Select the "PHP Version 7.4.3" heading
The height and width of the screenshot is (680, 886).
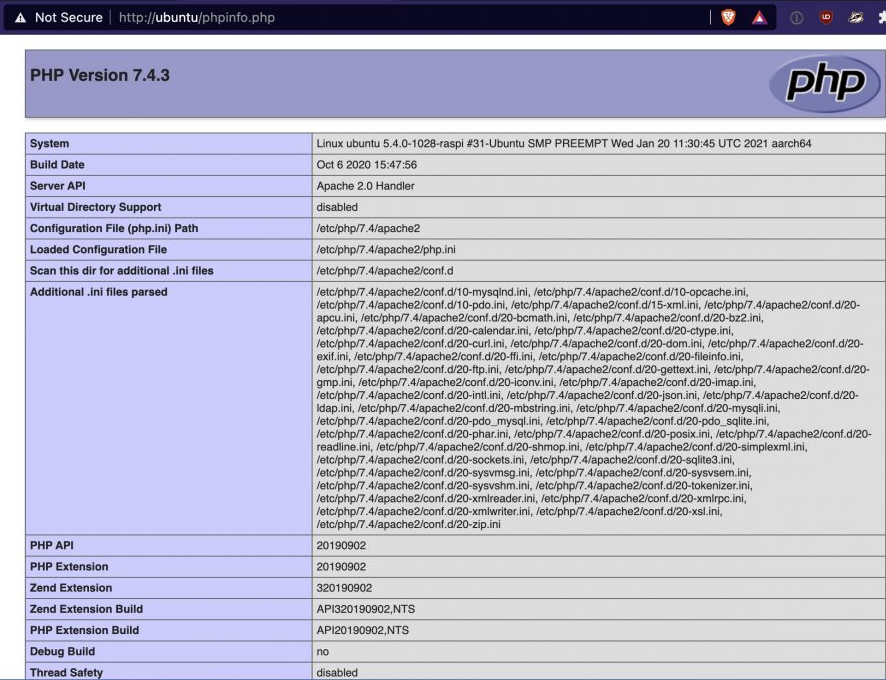tap(99, 75)
